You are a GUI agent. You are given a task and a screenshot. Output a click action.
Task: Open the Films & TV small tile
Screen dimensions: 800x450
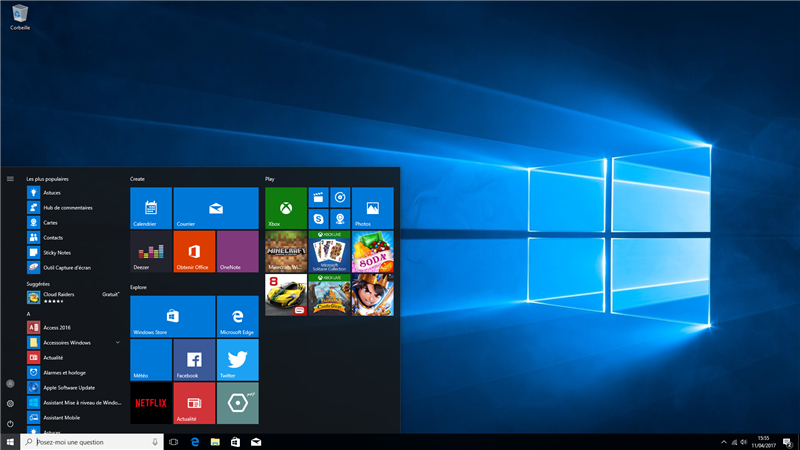click(x=318, y=197)
